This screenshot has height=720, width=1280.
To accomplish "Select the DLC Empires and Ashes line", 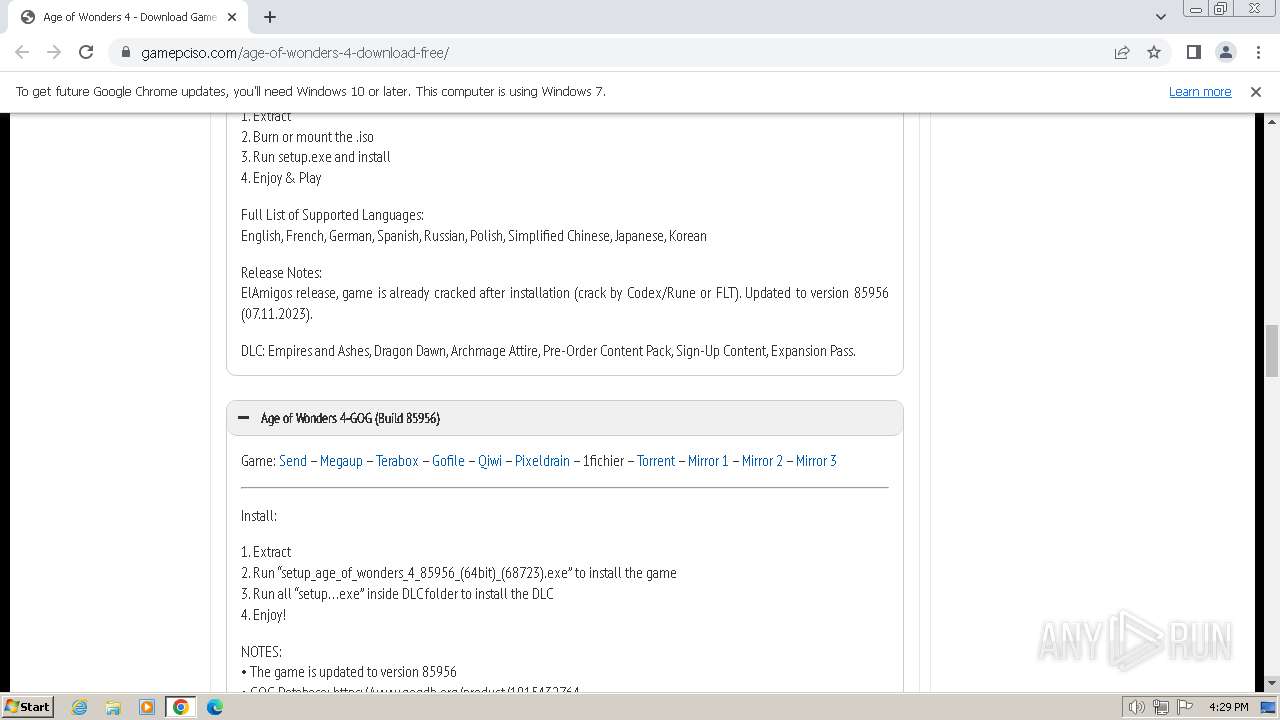I will coord(548,351).
